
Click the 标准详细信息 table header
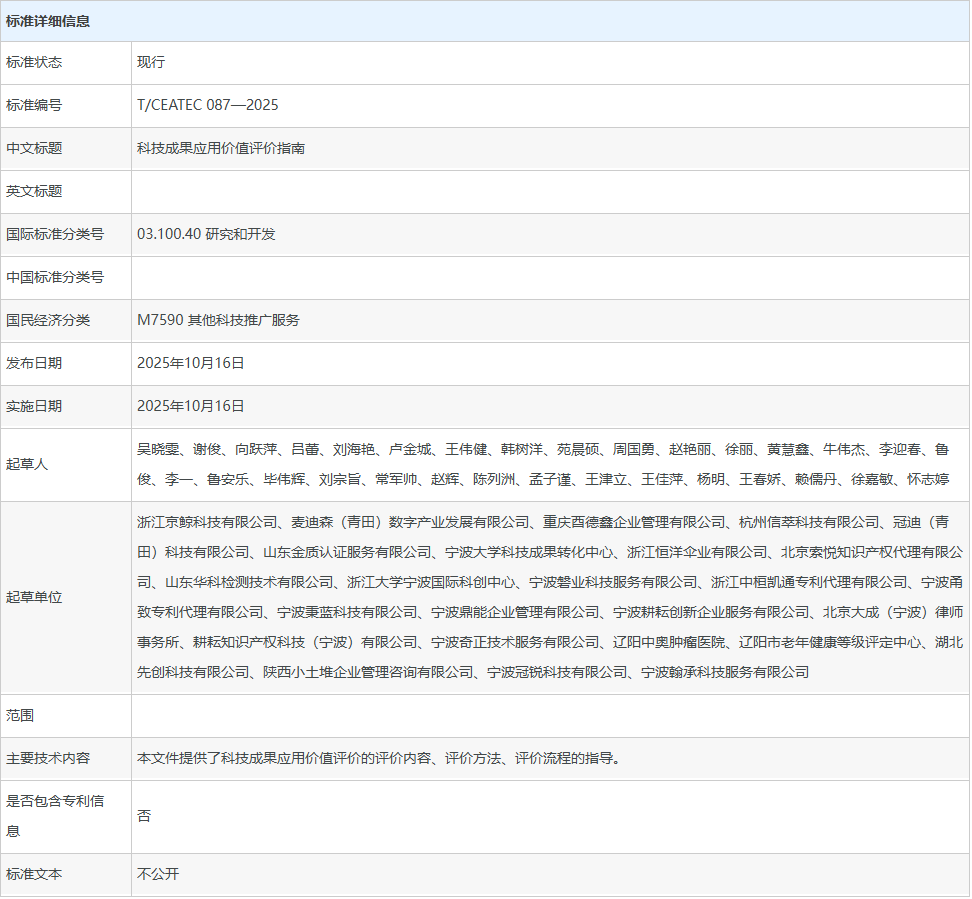(48, 21)
